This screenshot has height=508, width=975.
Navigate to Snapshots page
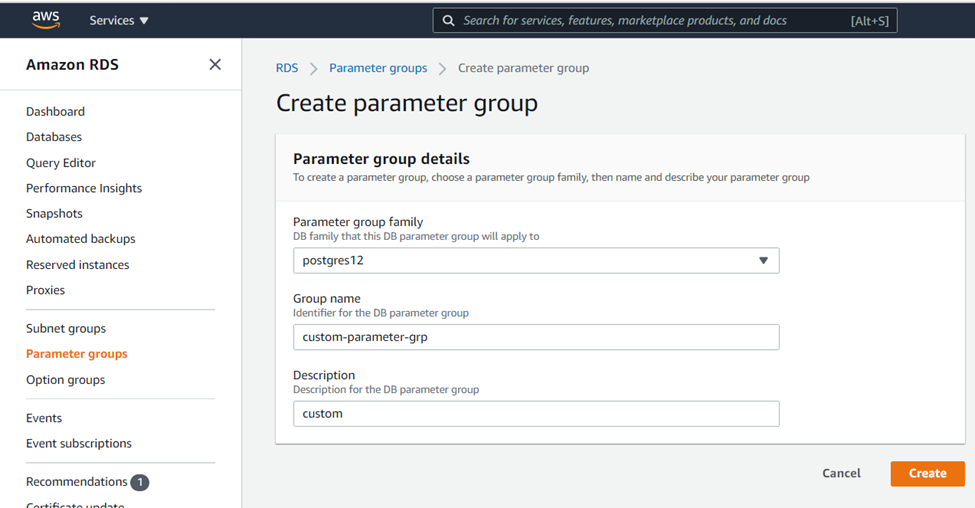pyautogui.click(x=54, y=213)
